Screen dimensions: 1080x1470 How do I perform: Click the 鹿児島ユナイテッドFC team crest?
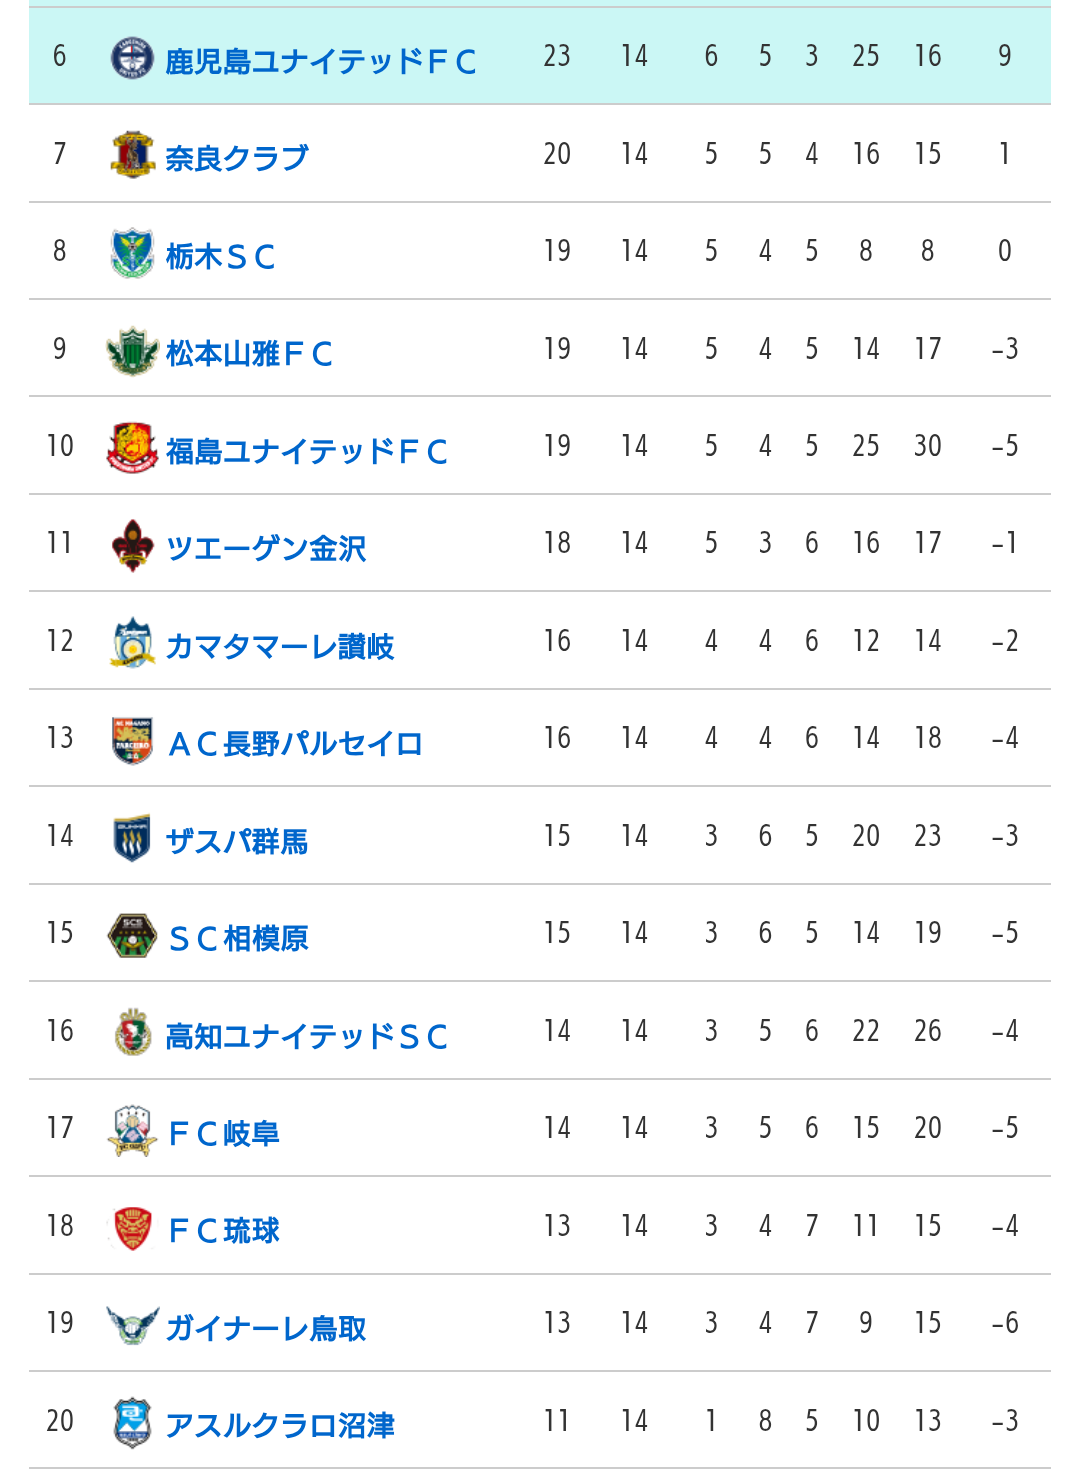tap(132, 57)
